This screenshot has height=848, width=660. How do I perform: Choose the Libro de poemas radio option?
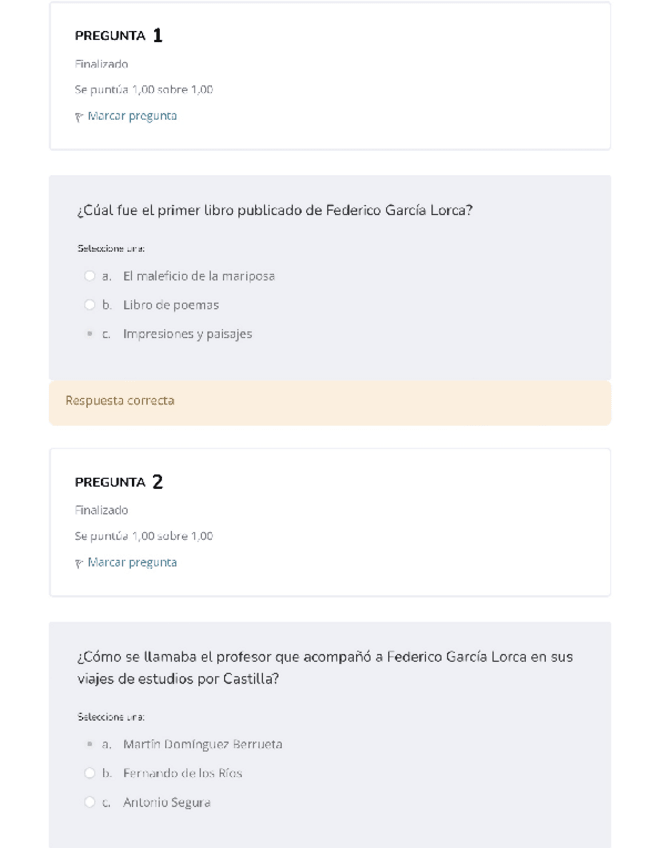click(x=90, y=305)
